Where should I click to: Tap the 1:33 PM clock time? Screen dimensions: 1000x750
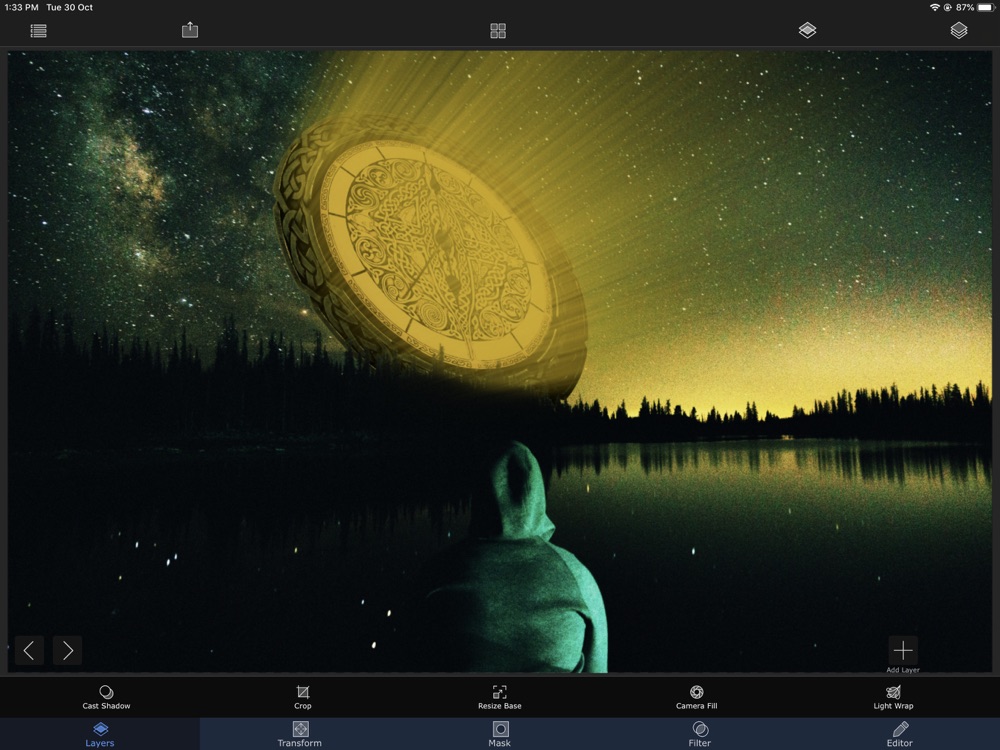pos(21,8)
